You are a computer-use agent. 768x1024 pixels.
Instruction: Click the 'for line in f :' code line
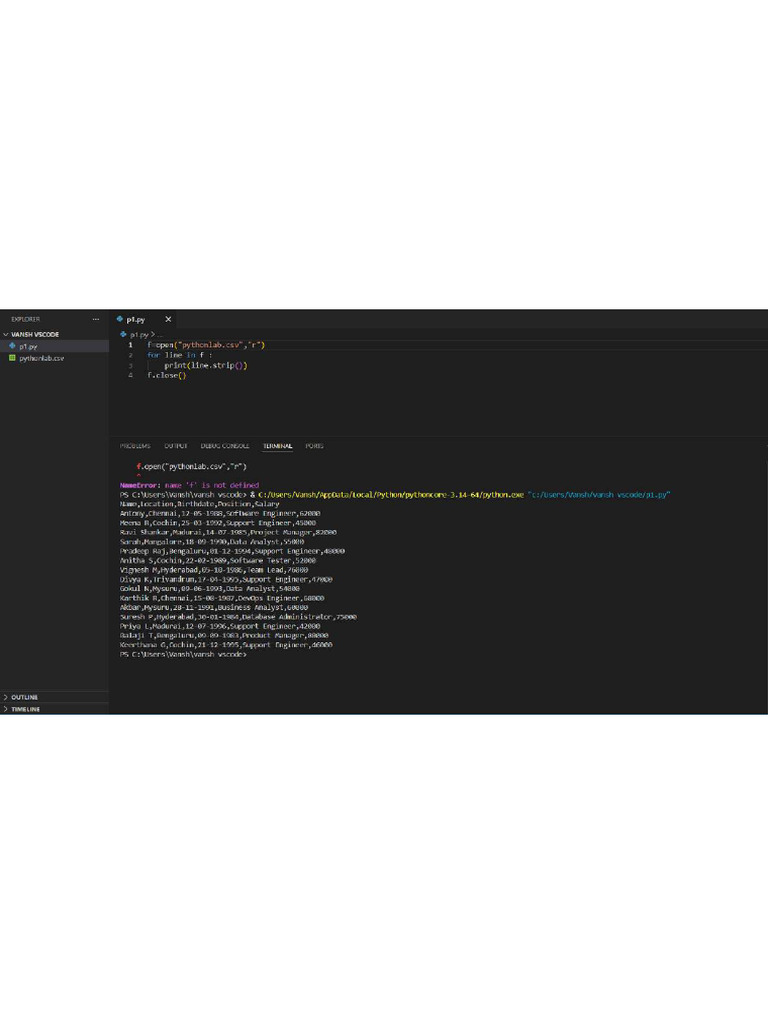(179, 355)
